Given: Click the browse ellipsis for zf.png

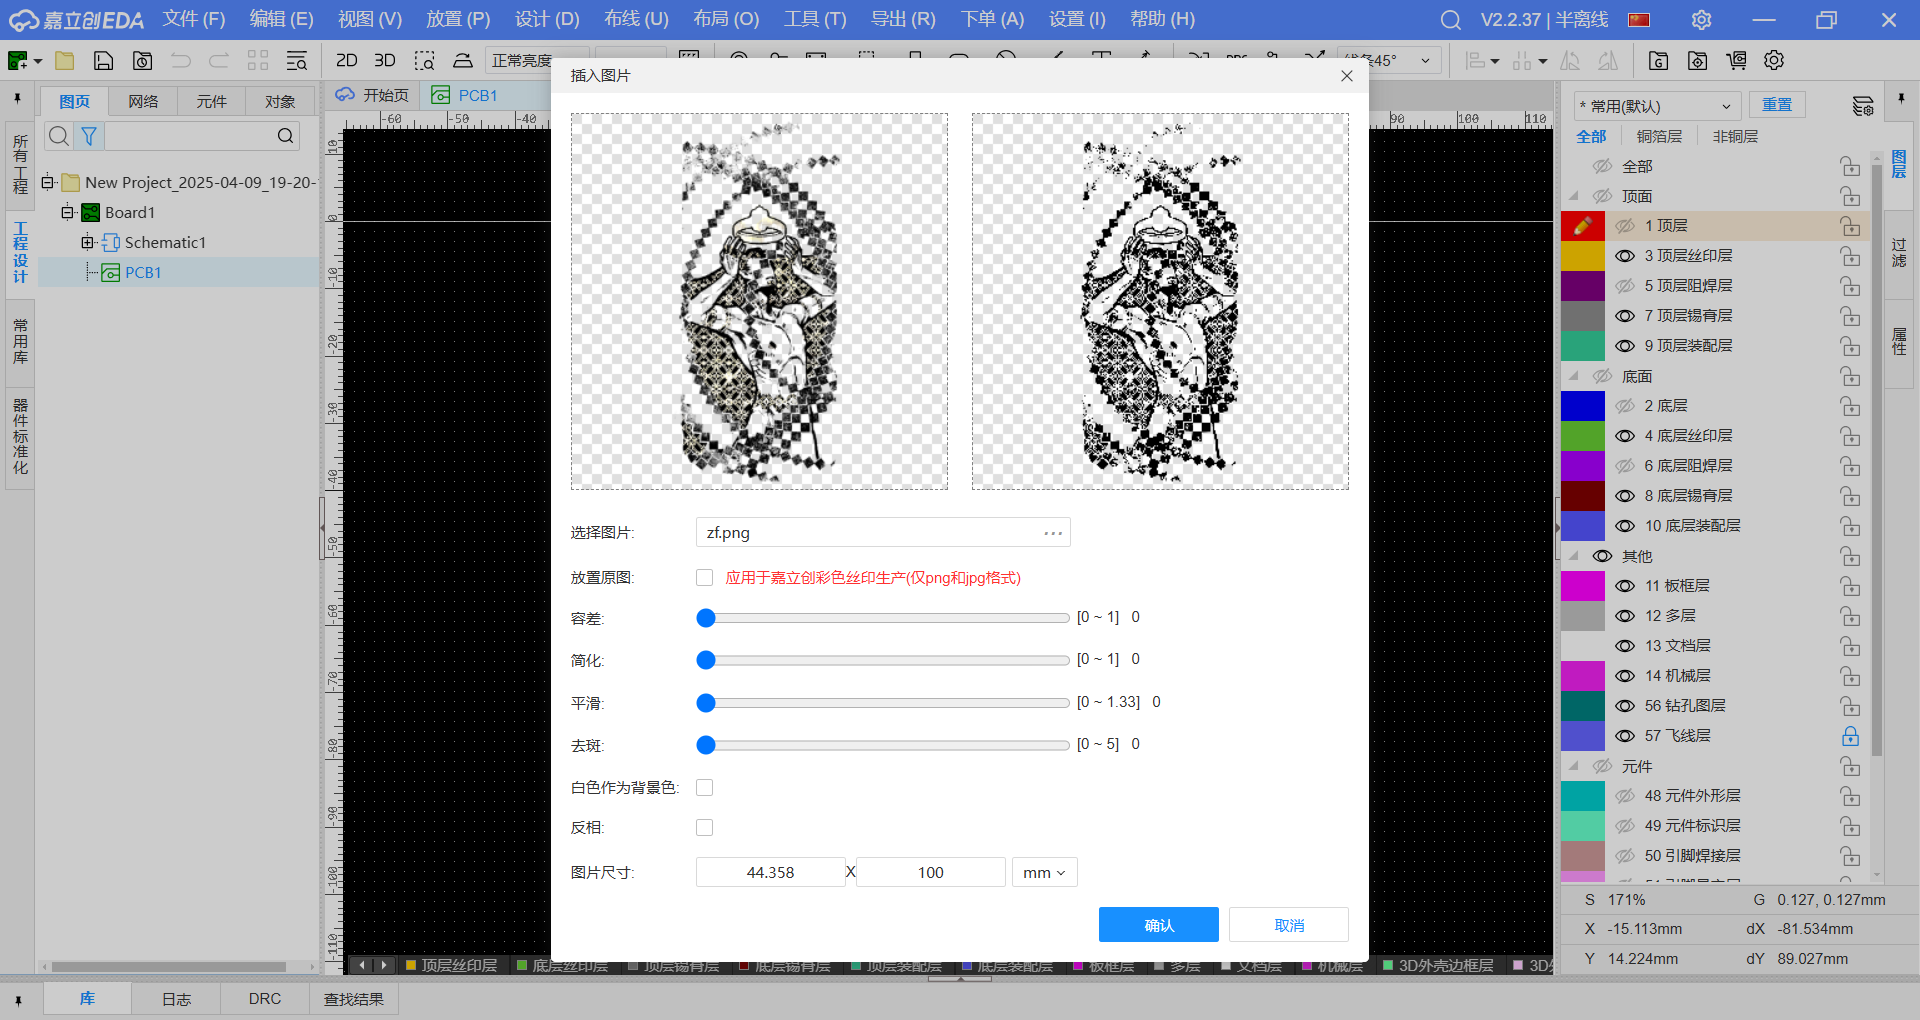Looking at the screenshot, I should coord(1053,533).
